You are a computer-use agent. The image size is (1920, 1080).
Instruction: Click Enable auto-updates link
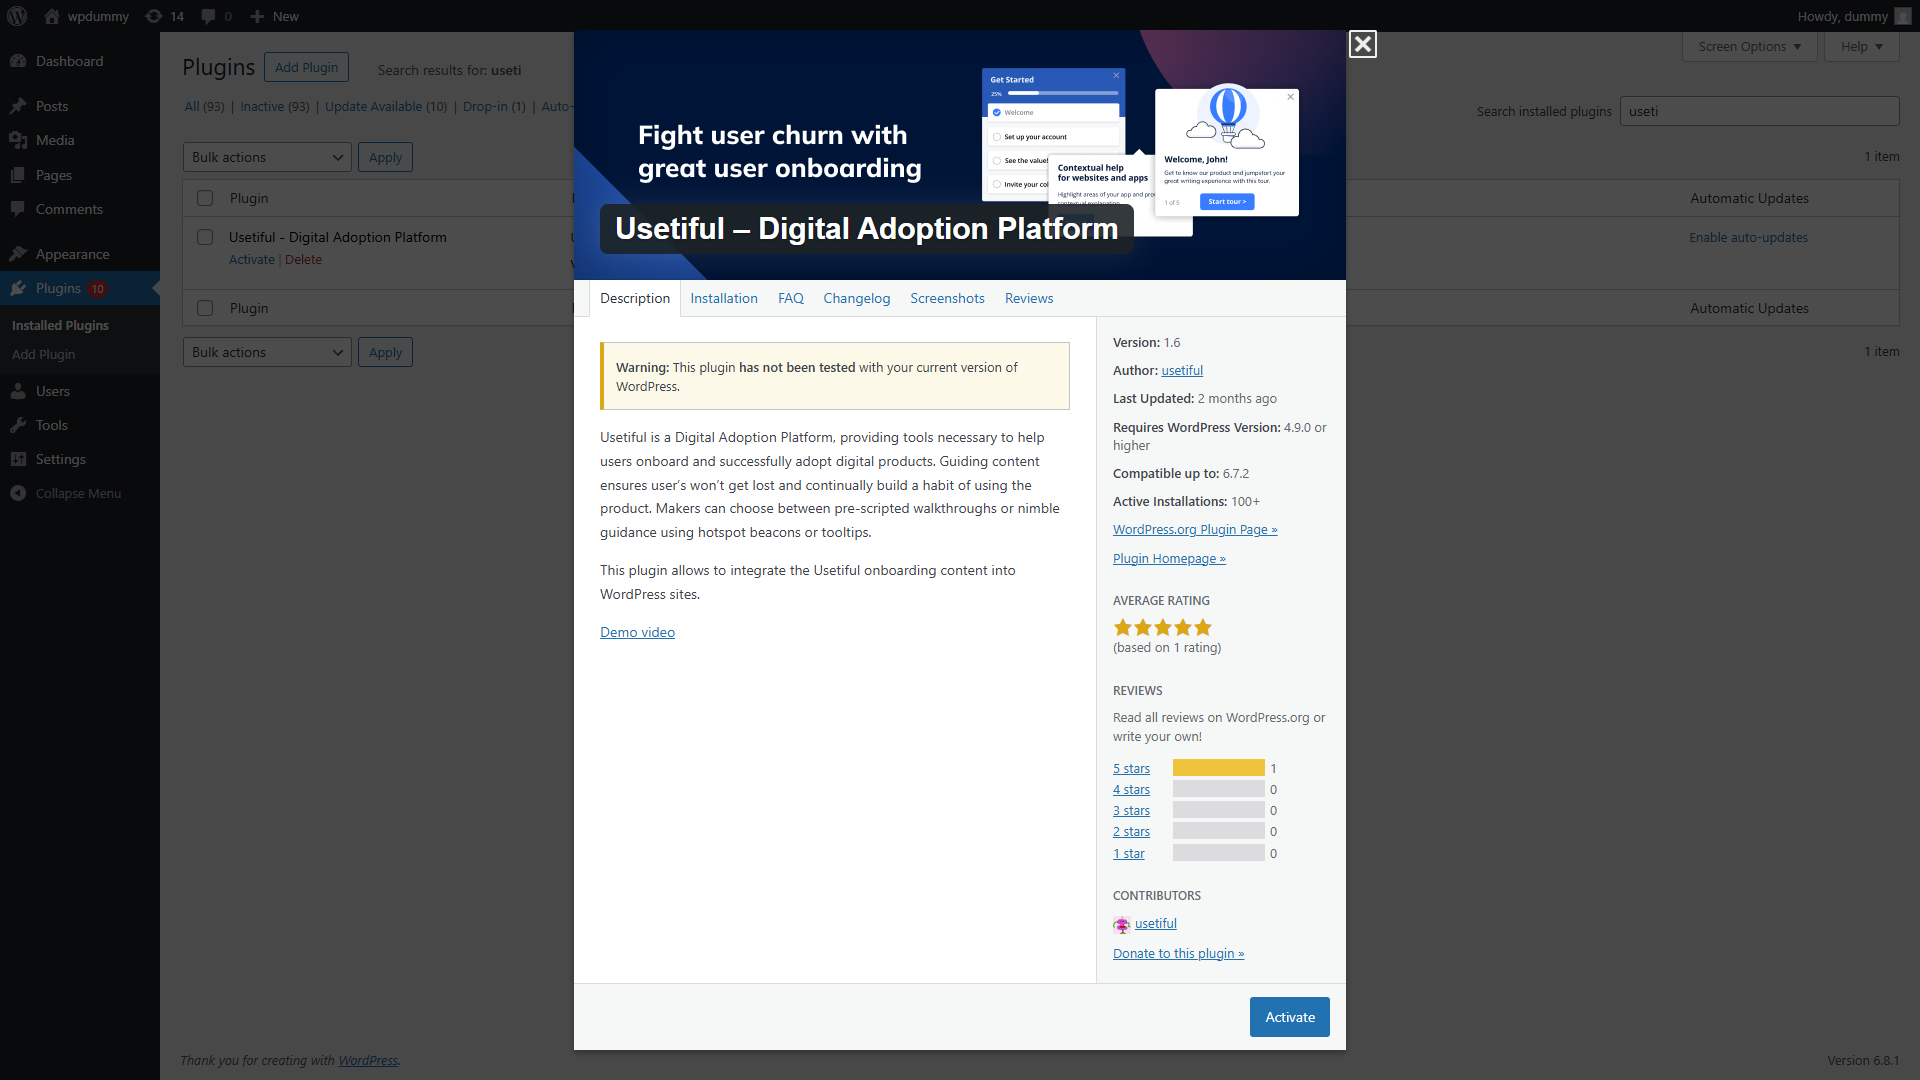(1748, 237)
